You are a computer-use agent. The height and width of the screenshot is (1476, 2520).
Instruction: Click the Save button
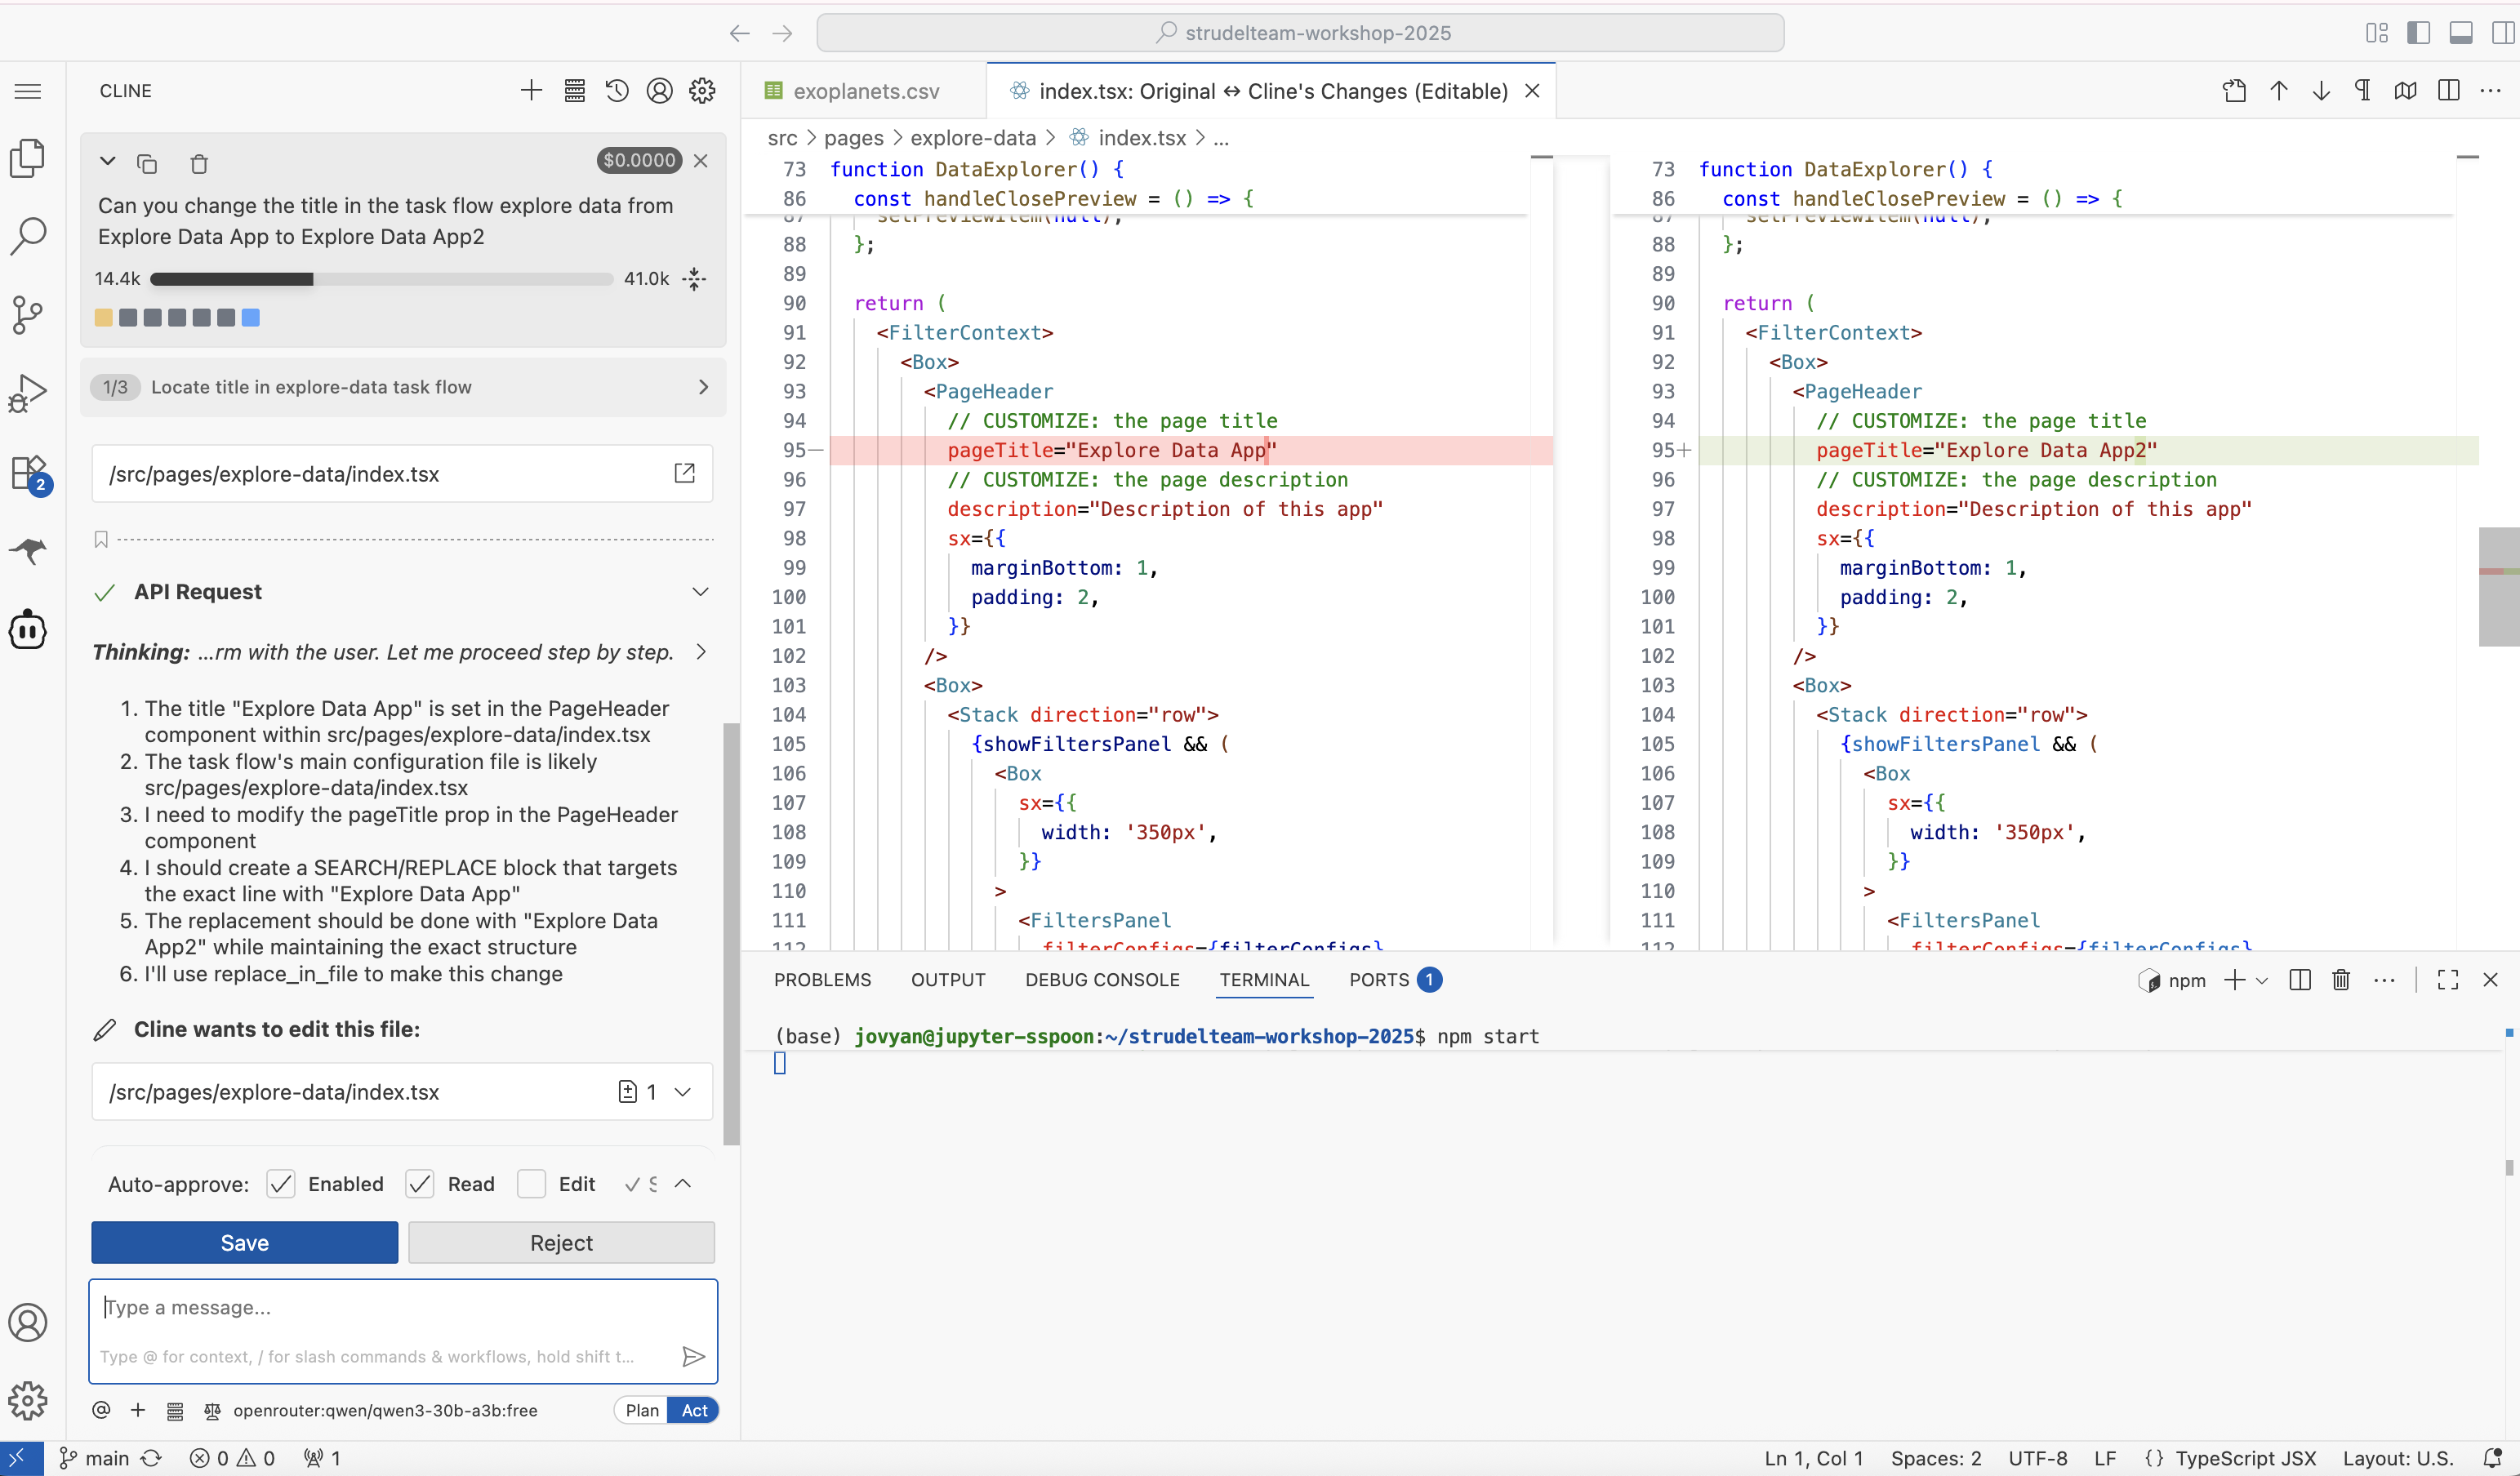point(244,1243)
